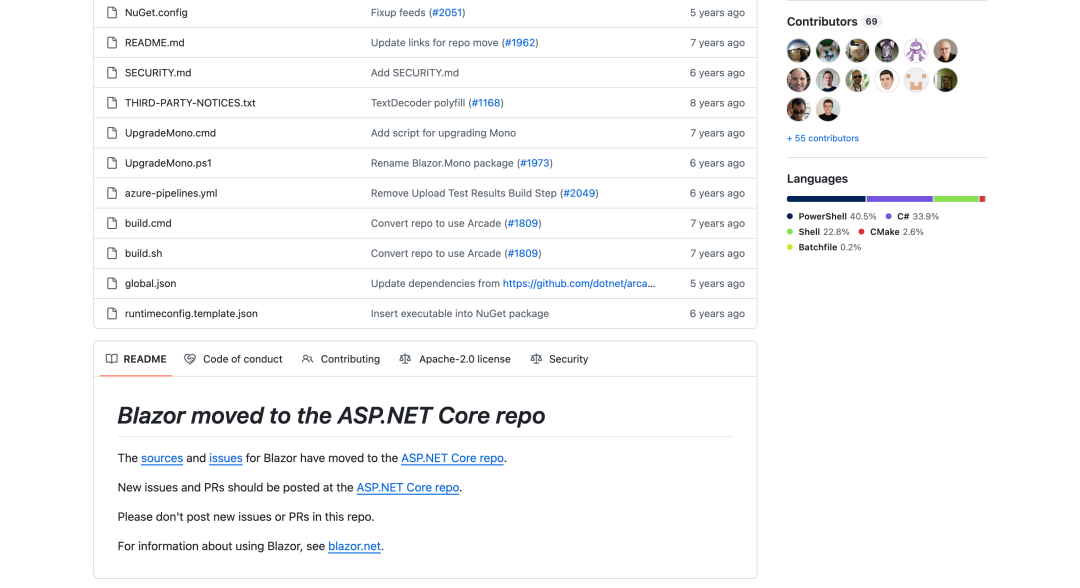Follow the github.com/dotnet/arca… URL link
The image size is (1080, 588).
579,283
